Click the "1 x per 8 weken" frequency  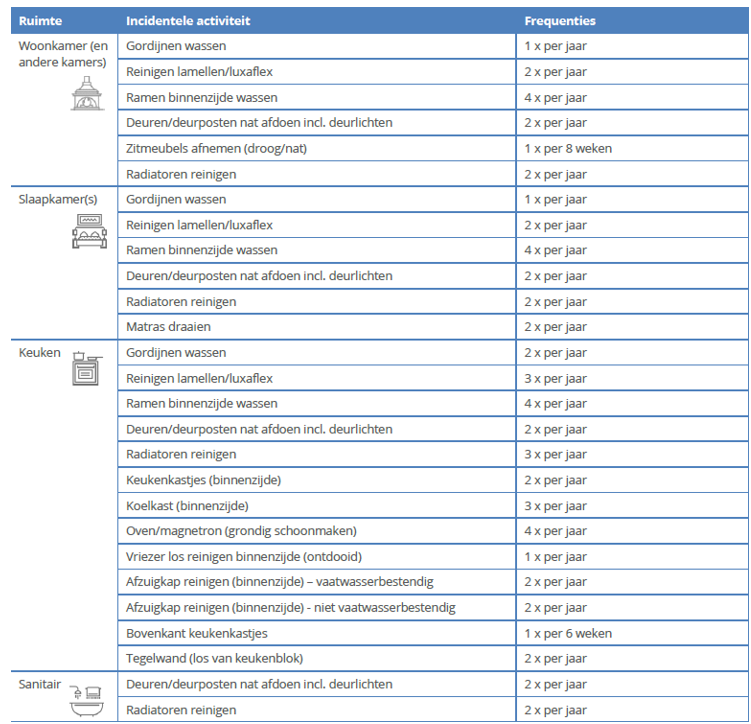click(x=568, y=148)
